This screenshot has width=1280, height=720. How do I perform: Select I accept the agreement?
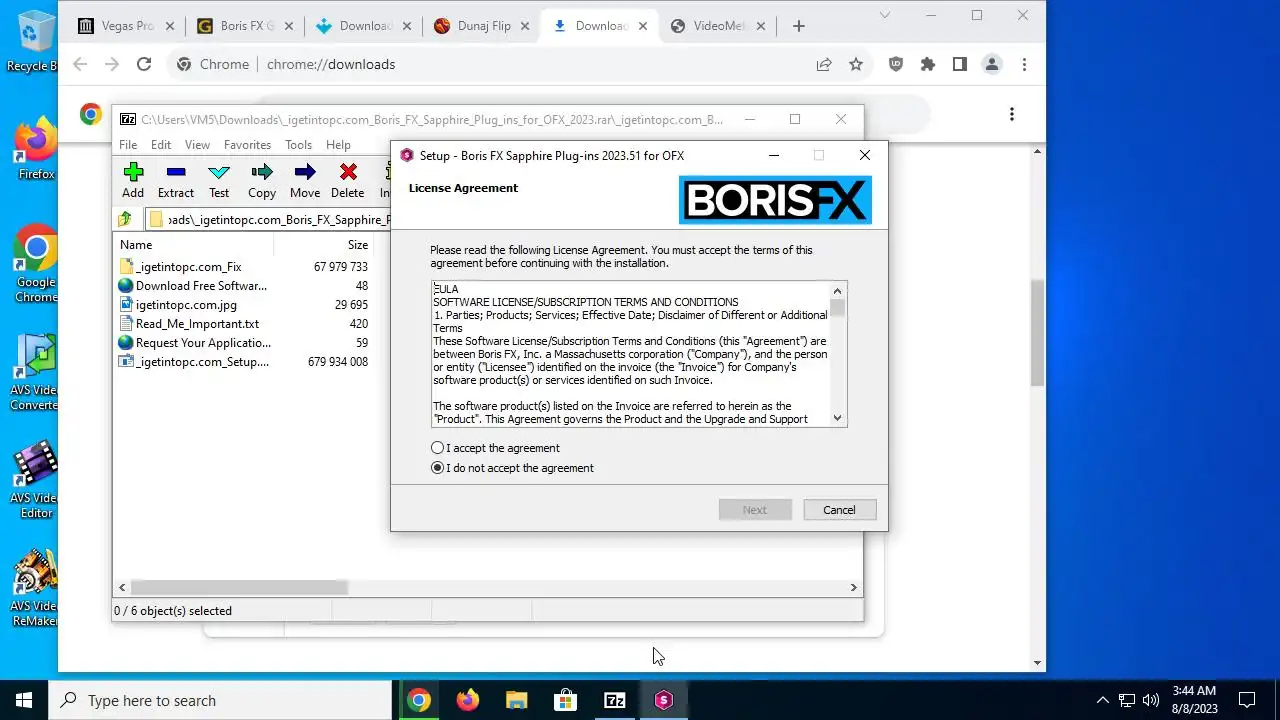click(495, 448)
